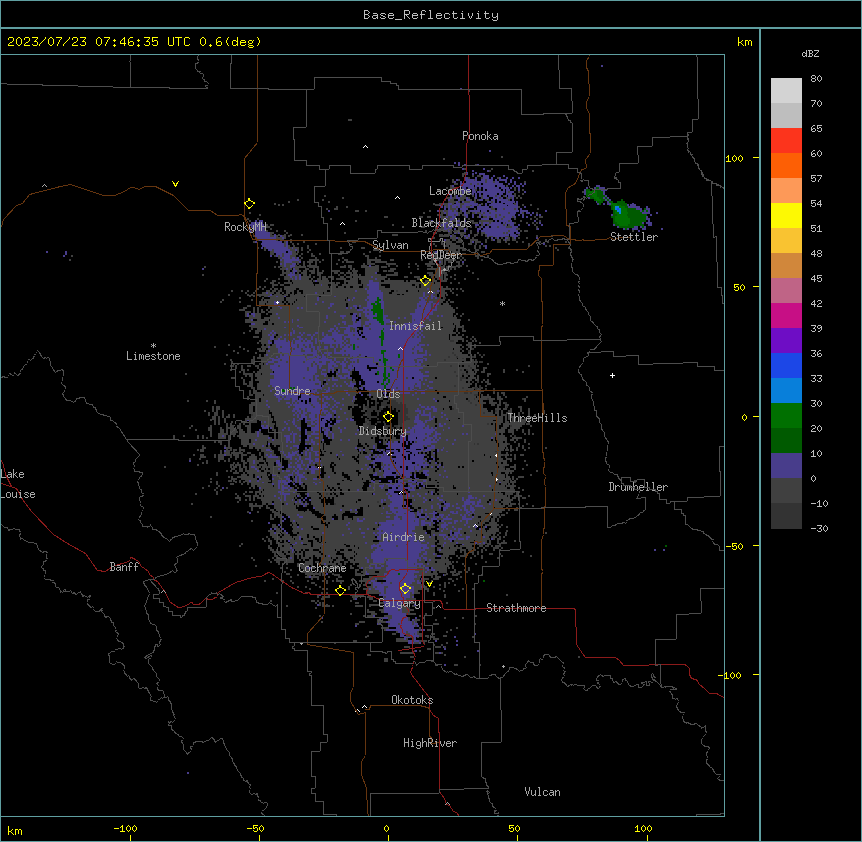
Task: Click the magenta 42 dBZ legend swatch
Action: (786, 315)
